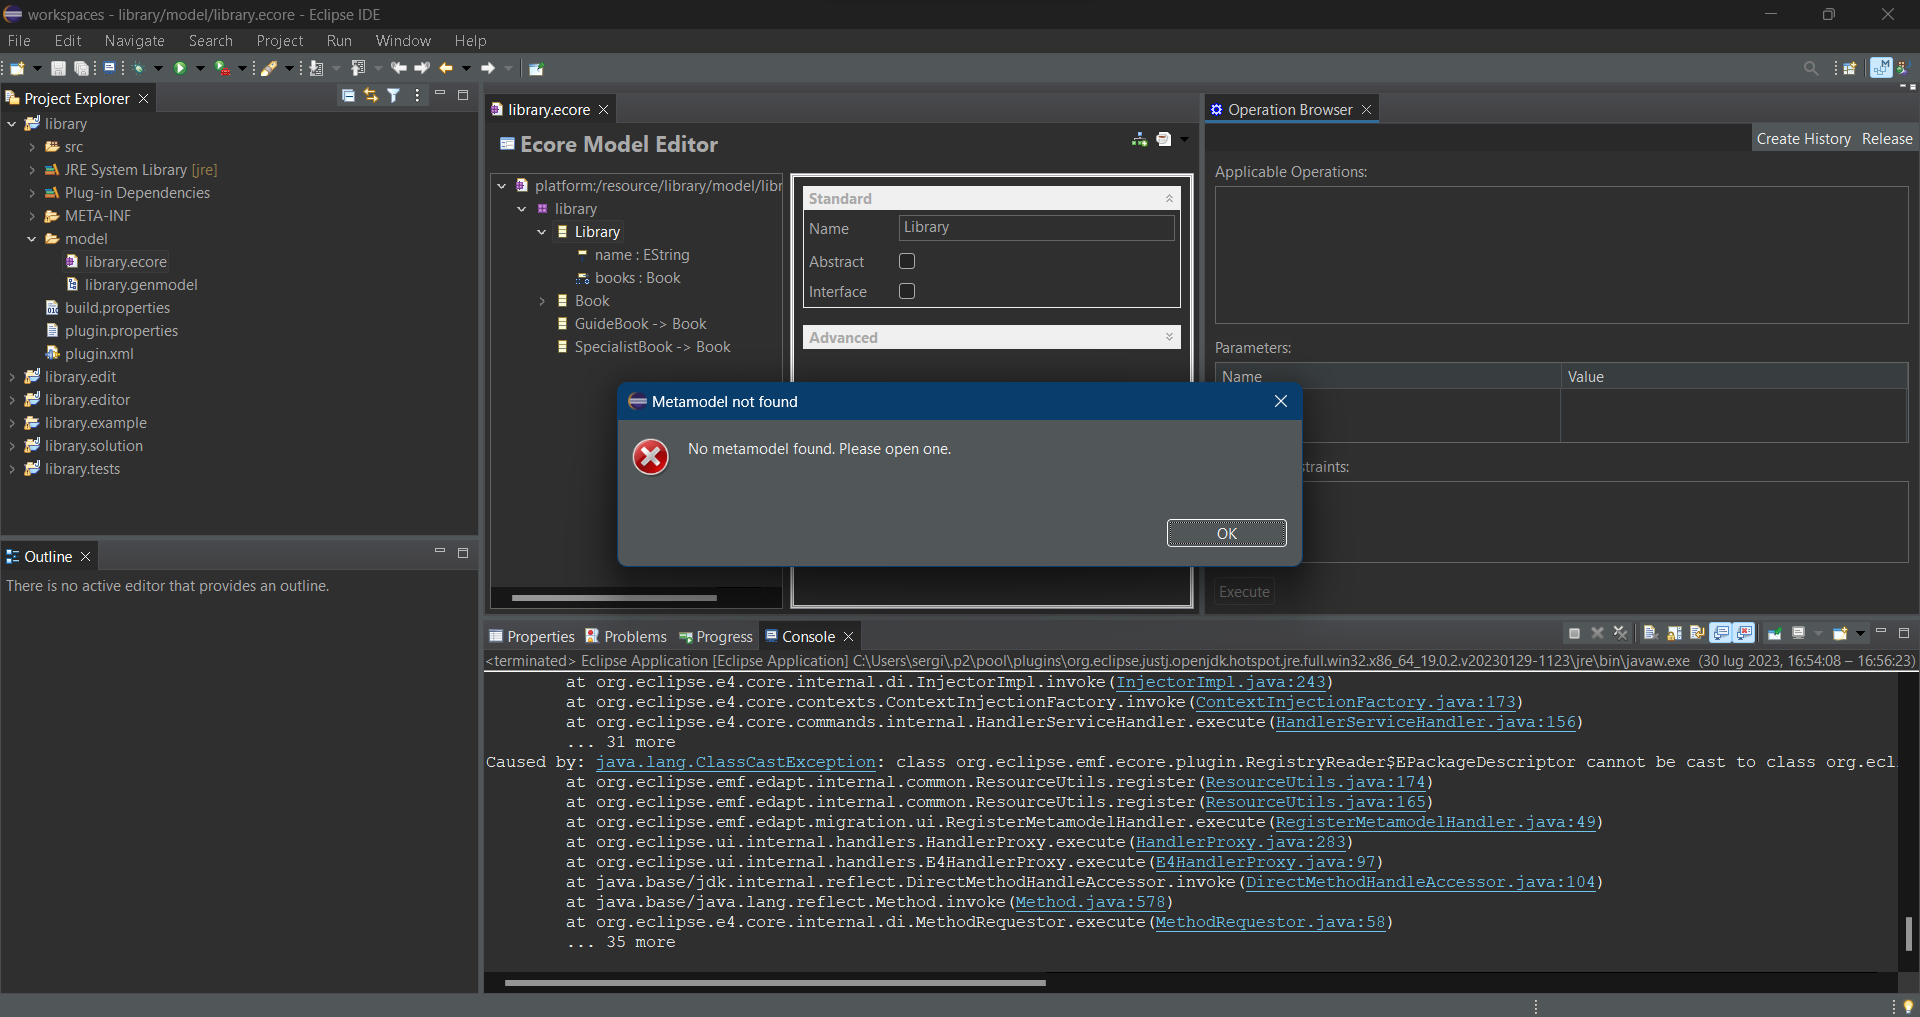Collapse the Standard properties section
The height and width of the screenshot is (1017, 1920).
[1169, 198]
